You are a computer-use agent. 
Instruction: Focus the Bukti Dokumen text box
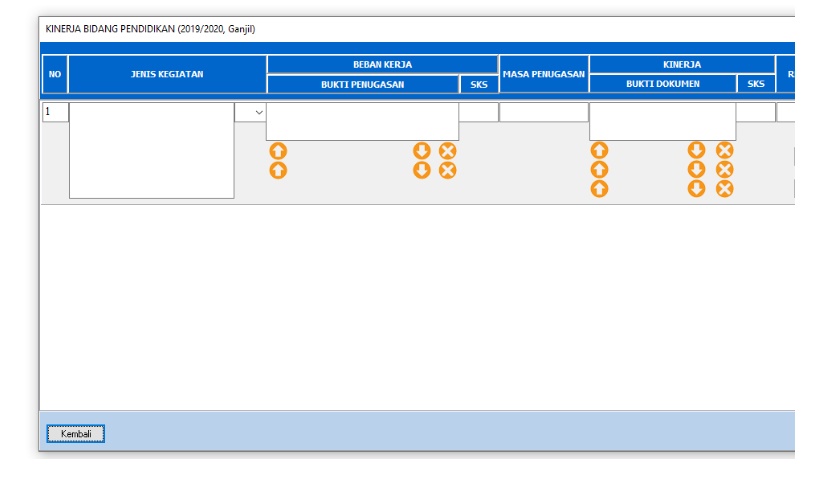click(662, 122)
